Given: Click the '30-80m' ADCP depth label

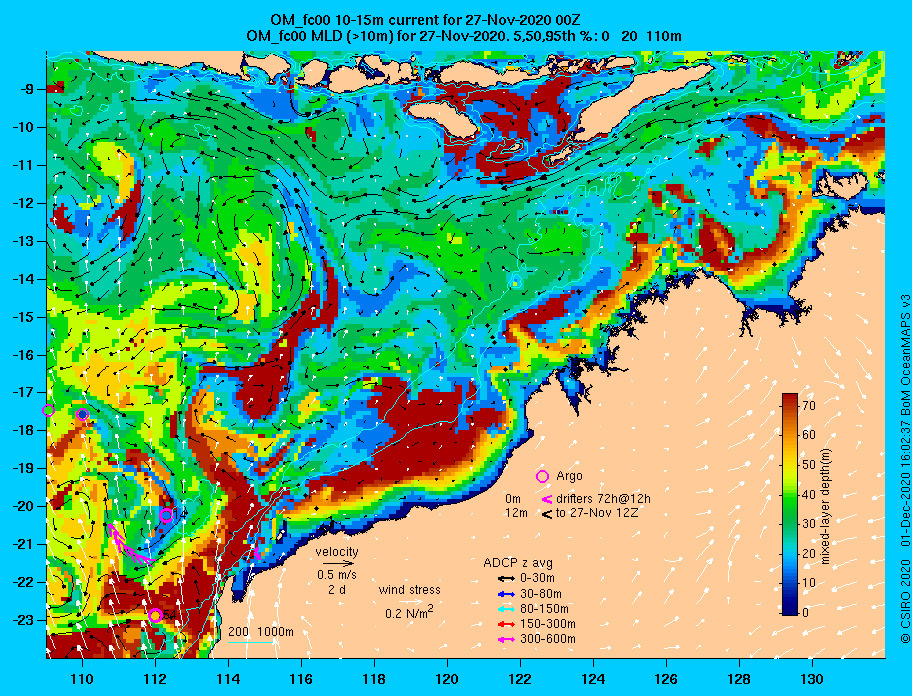Looking at the screenshot, I should click(x=541, y=594).
